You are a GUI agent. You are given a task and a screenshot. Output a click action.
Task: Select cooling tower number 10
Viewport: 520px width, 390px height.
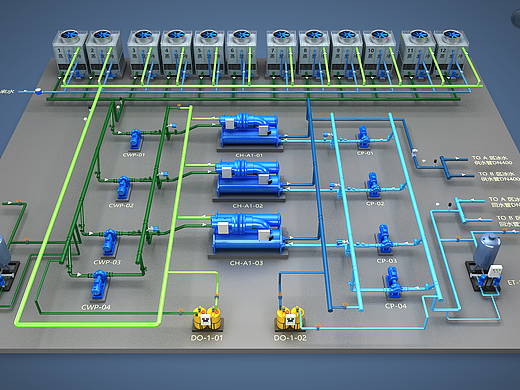tap(379, 53)
